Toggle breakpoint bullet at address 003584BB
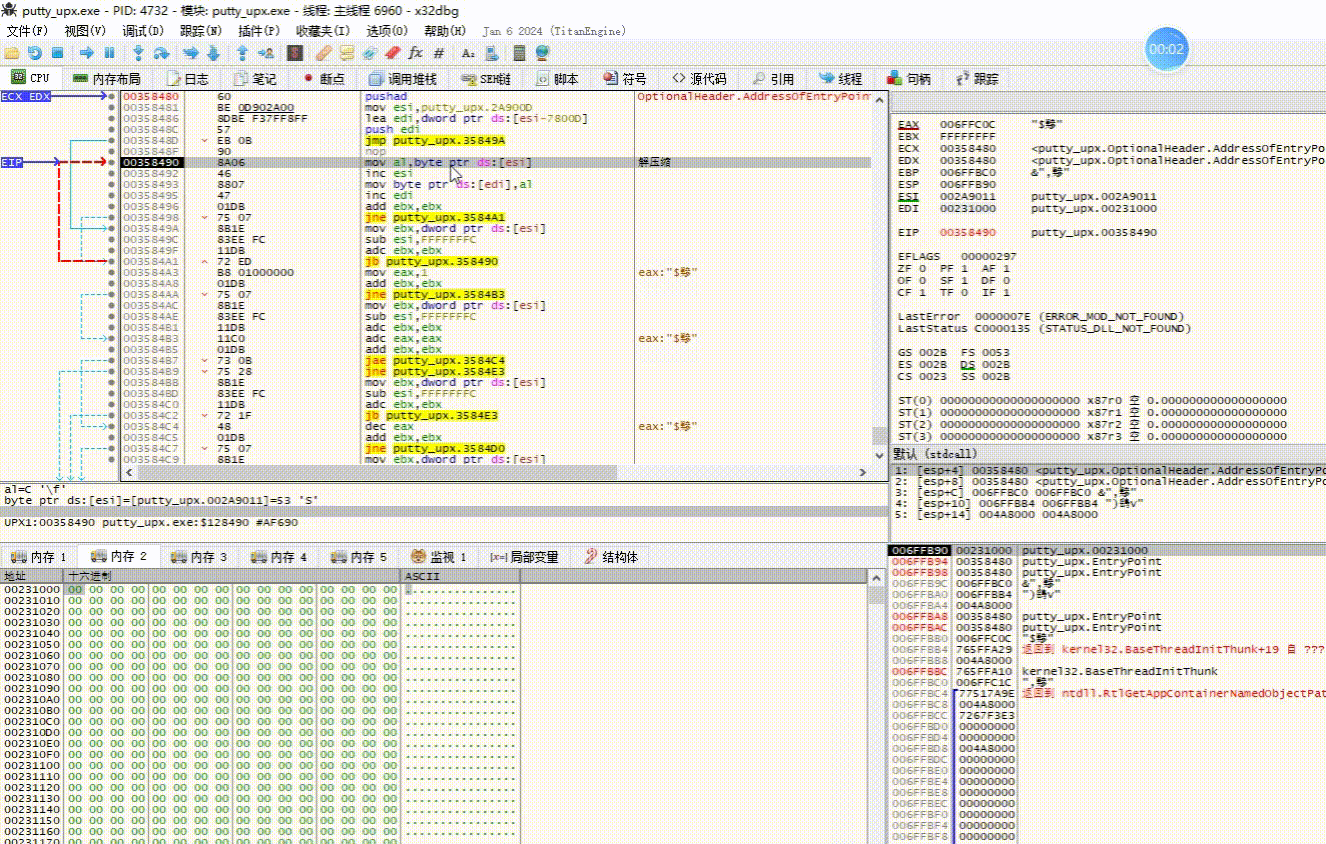The width and height of the screenshot is (1326, 844). point(112,382)
